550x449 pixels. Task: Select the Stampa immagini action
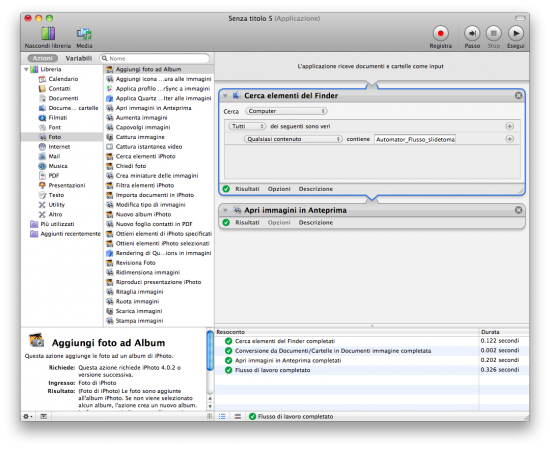click(139, 321)
